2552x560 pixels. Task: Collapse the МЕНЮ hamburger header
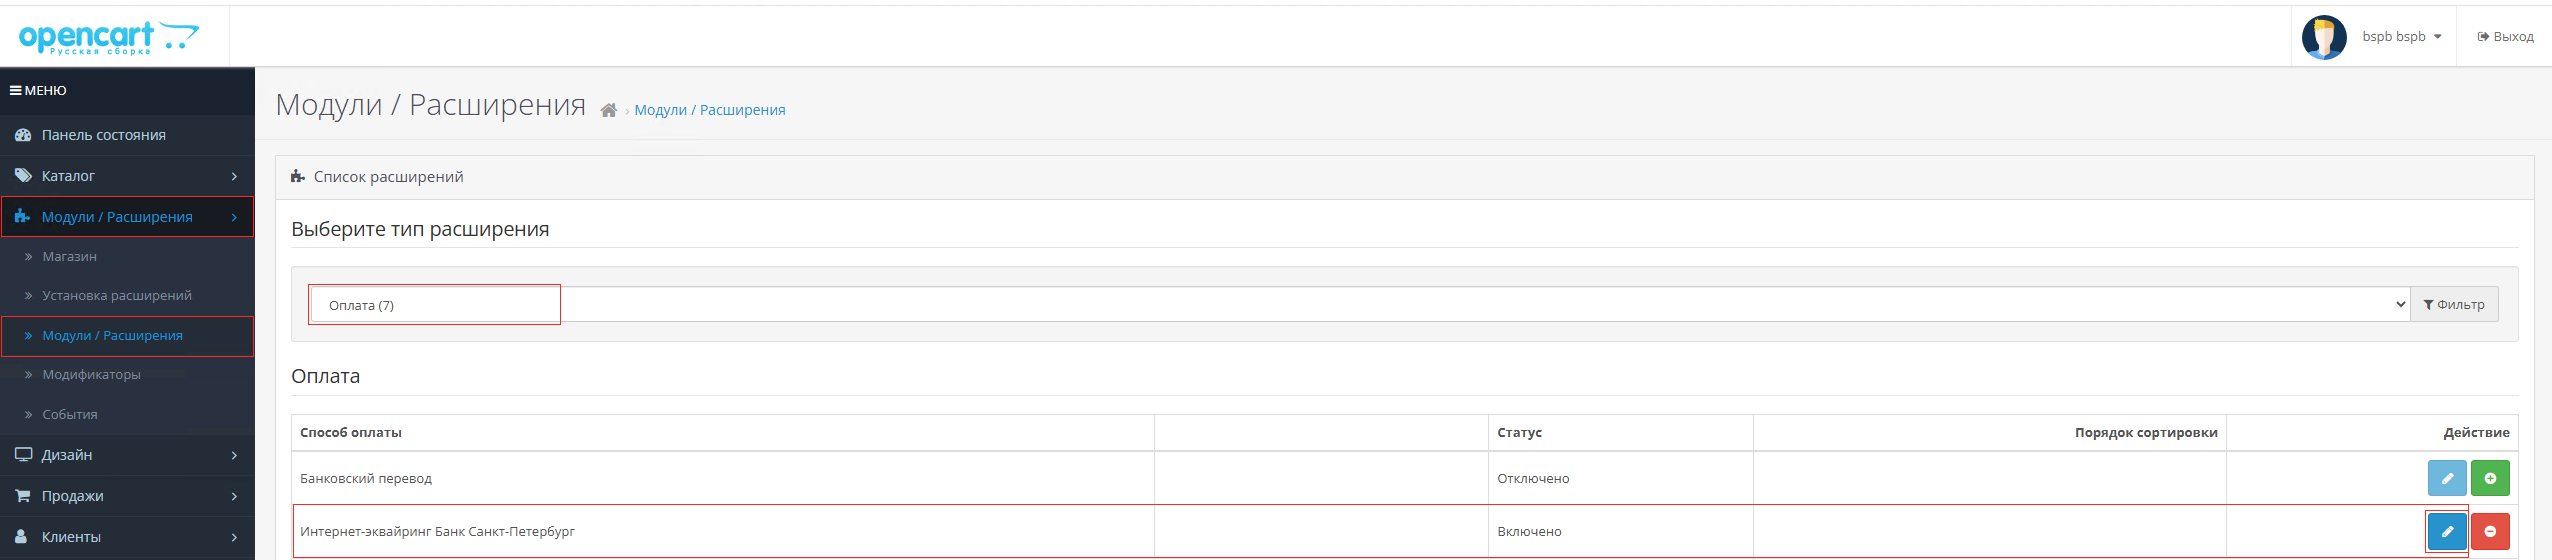point(38,90)
